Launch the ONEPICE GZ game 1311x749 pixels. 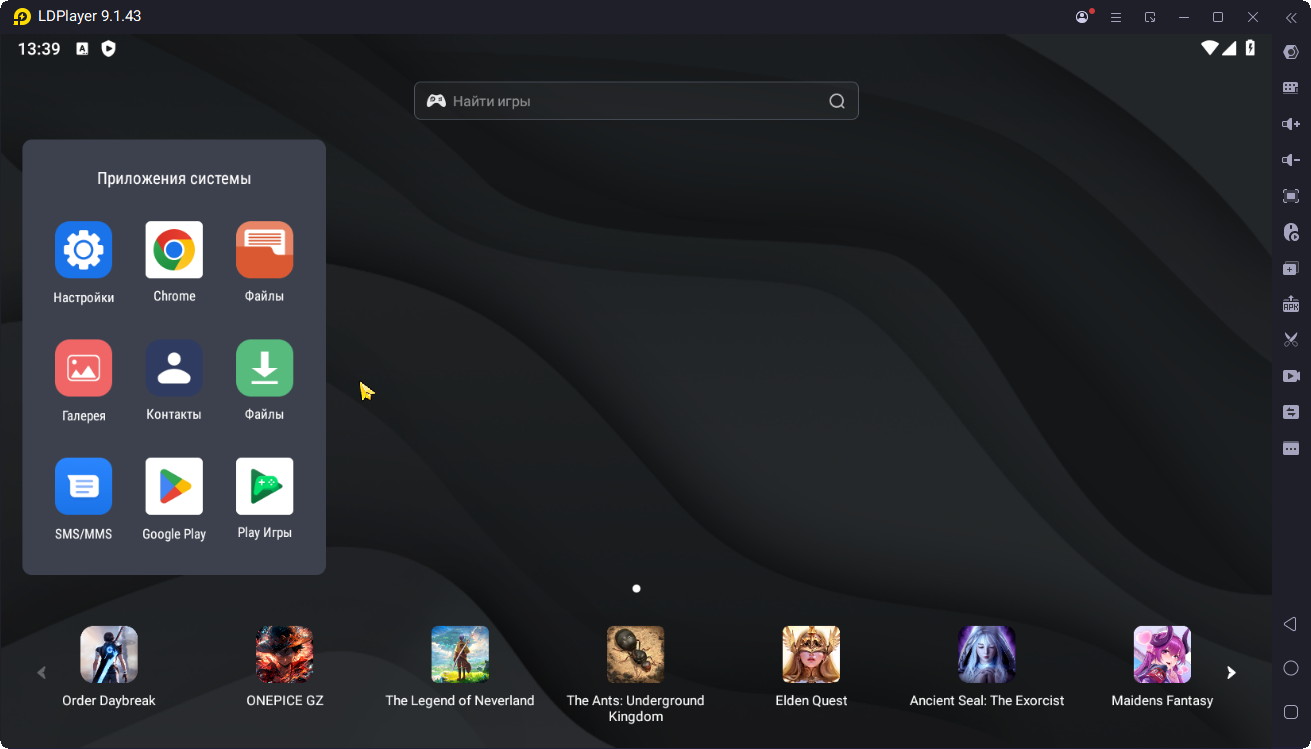tap(285, 655)
